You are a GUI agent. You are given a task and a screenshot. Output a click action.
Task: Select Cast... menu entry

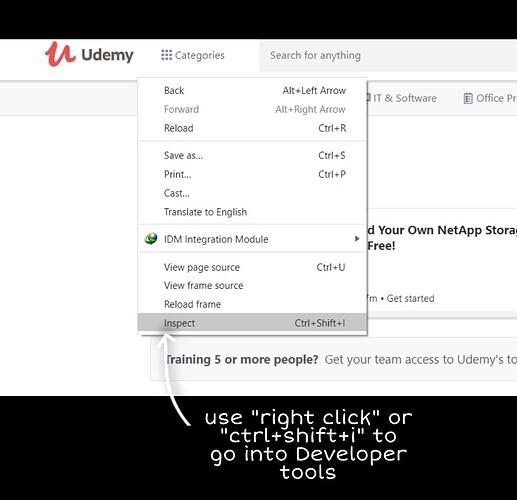[252, 193]
